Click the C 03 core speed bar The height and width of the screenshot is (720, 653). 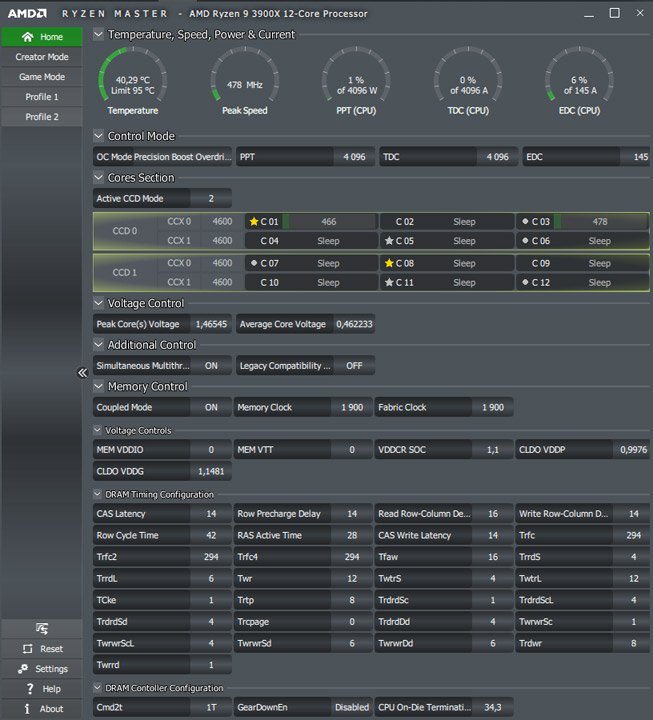point(601,221)
